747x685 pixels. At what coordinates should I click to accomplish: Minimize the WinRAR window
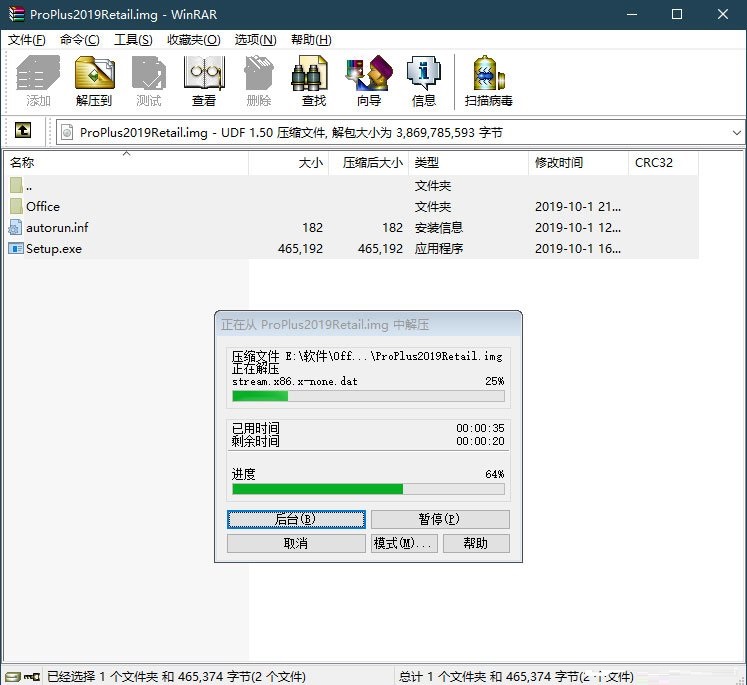point(632,14)
